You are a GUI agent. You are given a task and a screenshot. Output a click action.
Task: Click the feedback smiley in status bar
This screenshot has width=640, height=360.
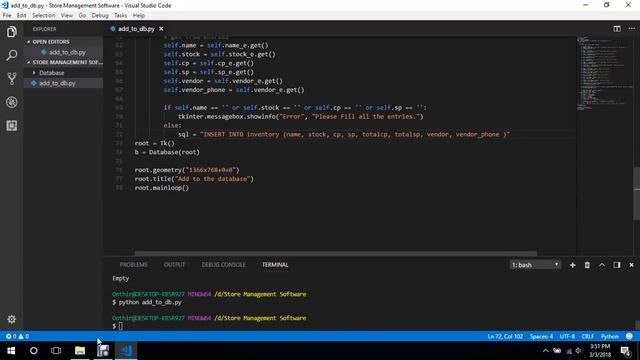(x=629, y=336)
